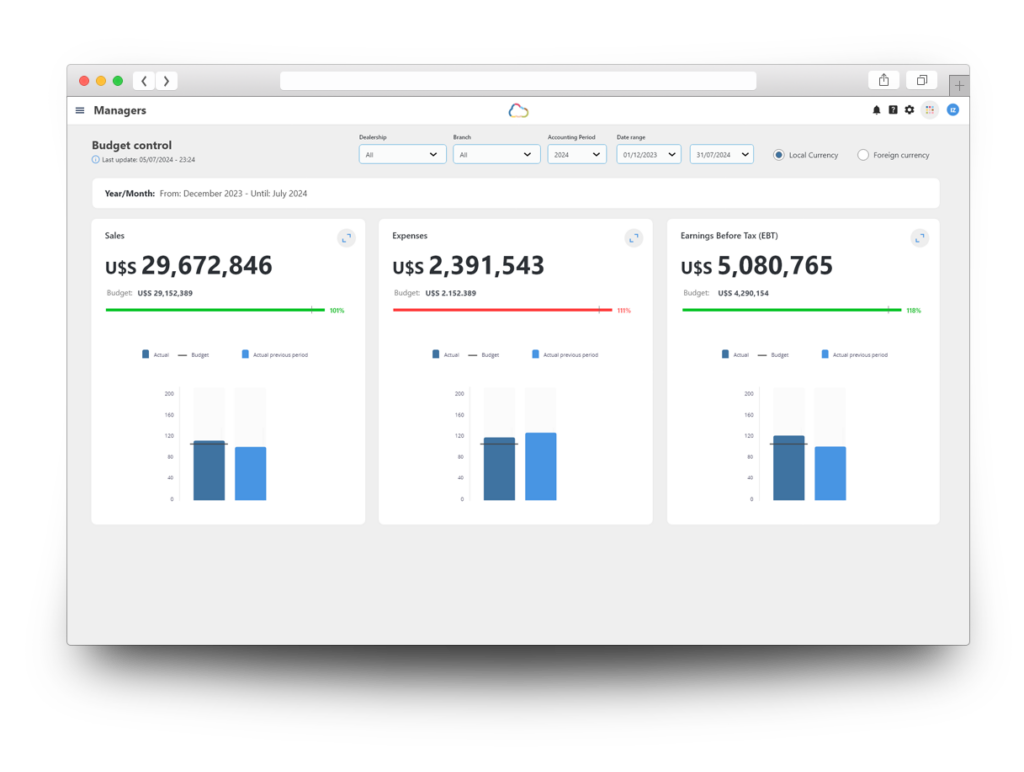Image resolution: width=1024 pixels, height=772 pixels.
Task: Click the browser share icon
Action: point(884,80)
